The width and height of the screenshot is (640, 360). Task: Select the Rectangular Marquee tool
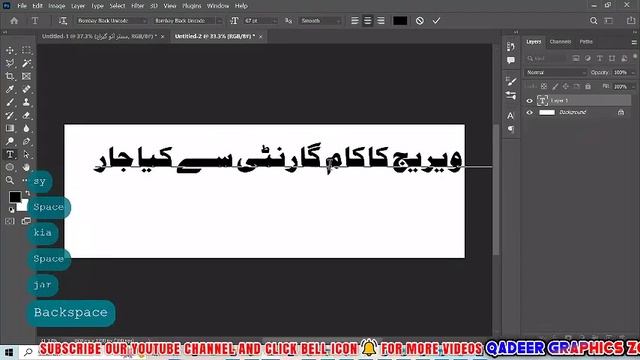(x=27, y=50)
